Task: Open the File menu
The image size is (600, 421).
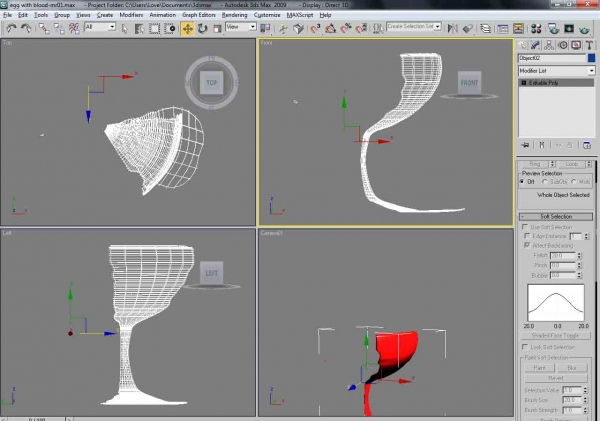Action: click(x=7, y=15)
